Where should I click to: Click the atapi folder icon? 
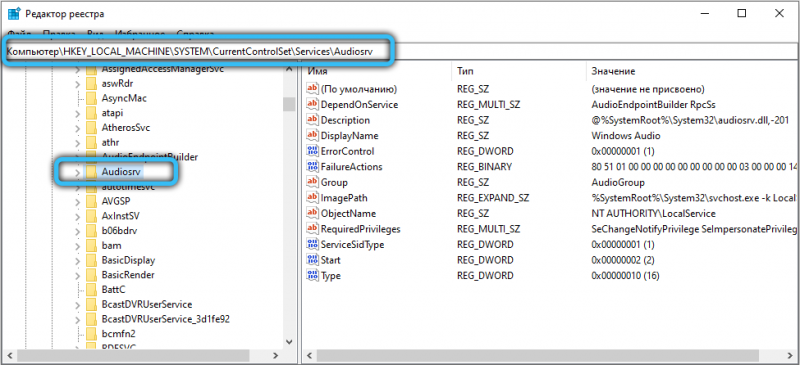tap(91, 113)
